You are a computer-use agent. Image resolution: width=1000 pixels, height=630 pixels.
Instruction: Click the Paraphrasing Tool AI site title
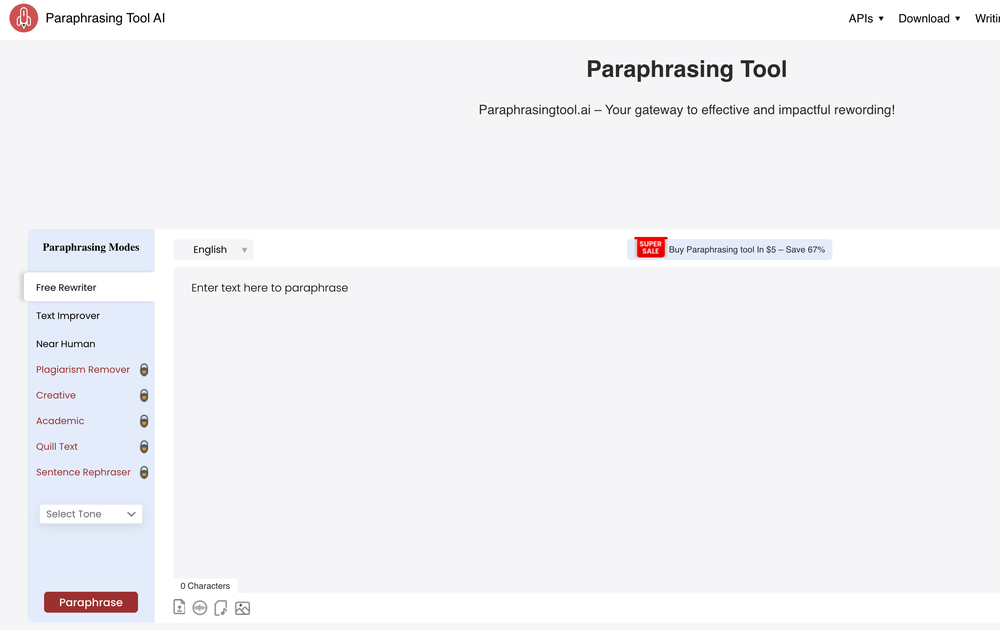105,18
